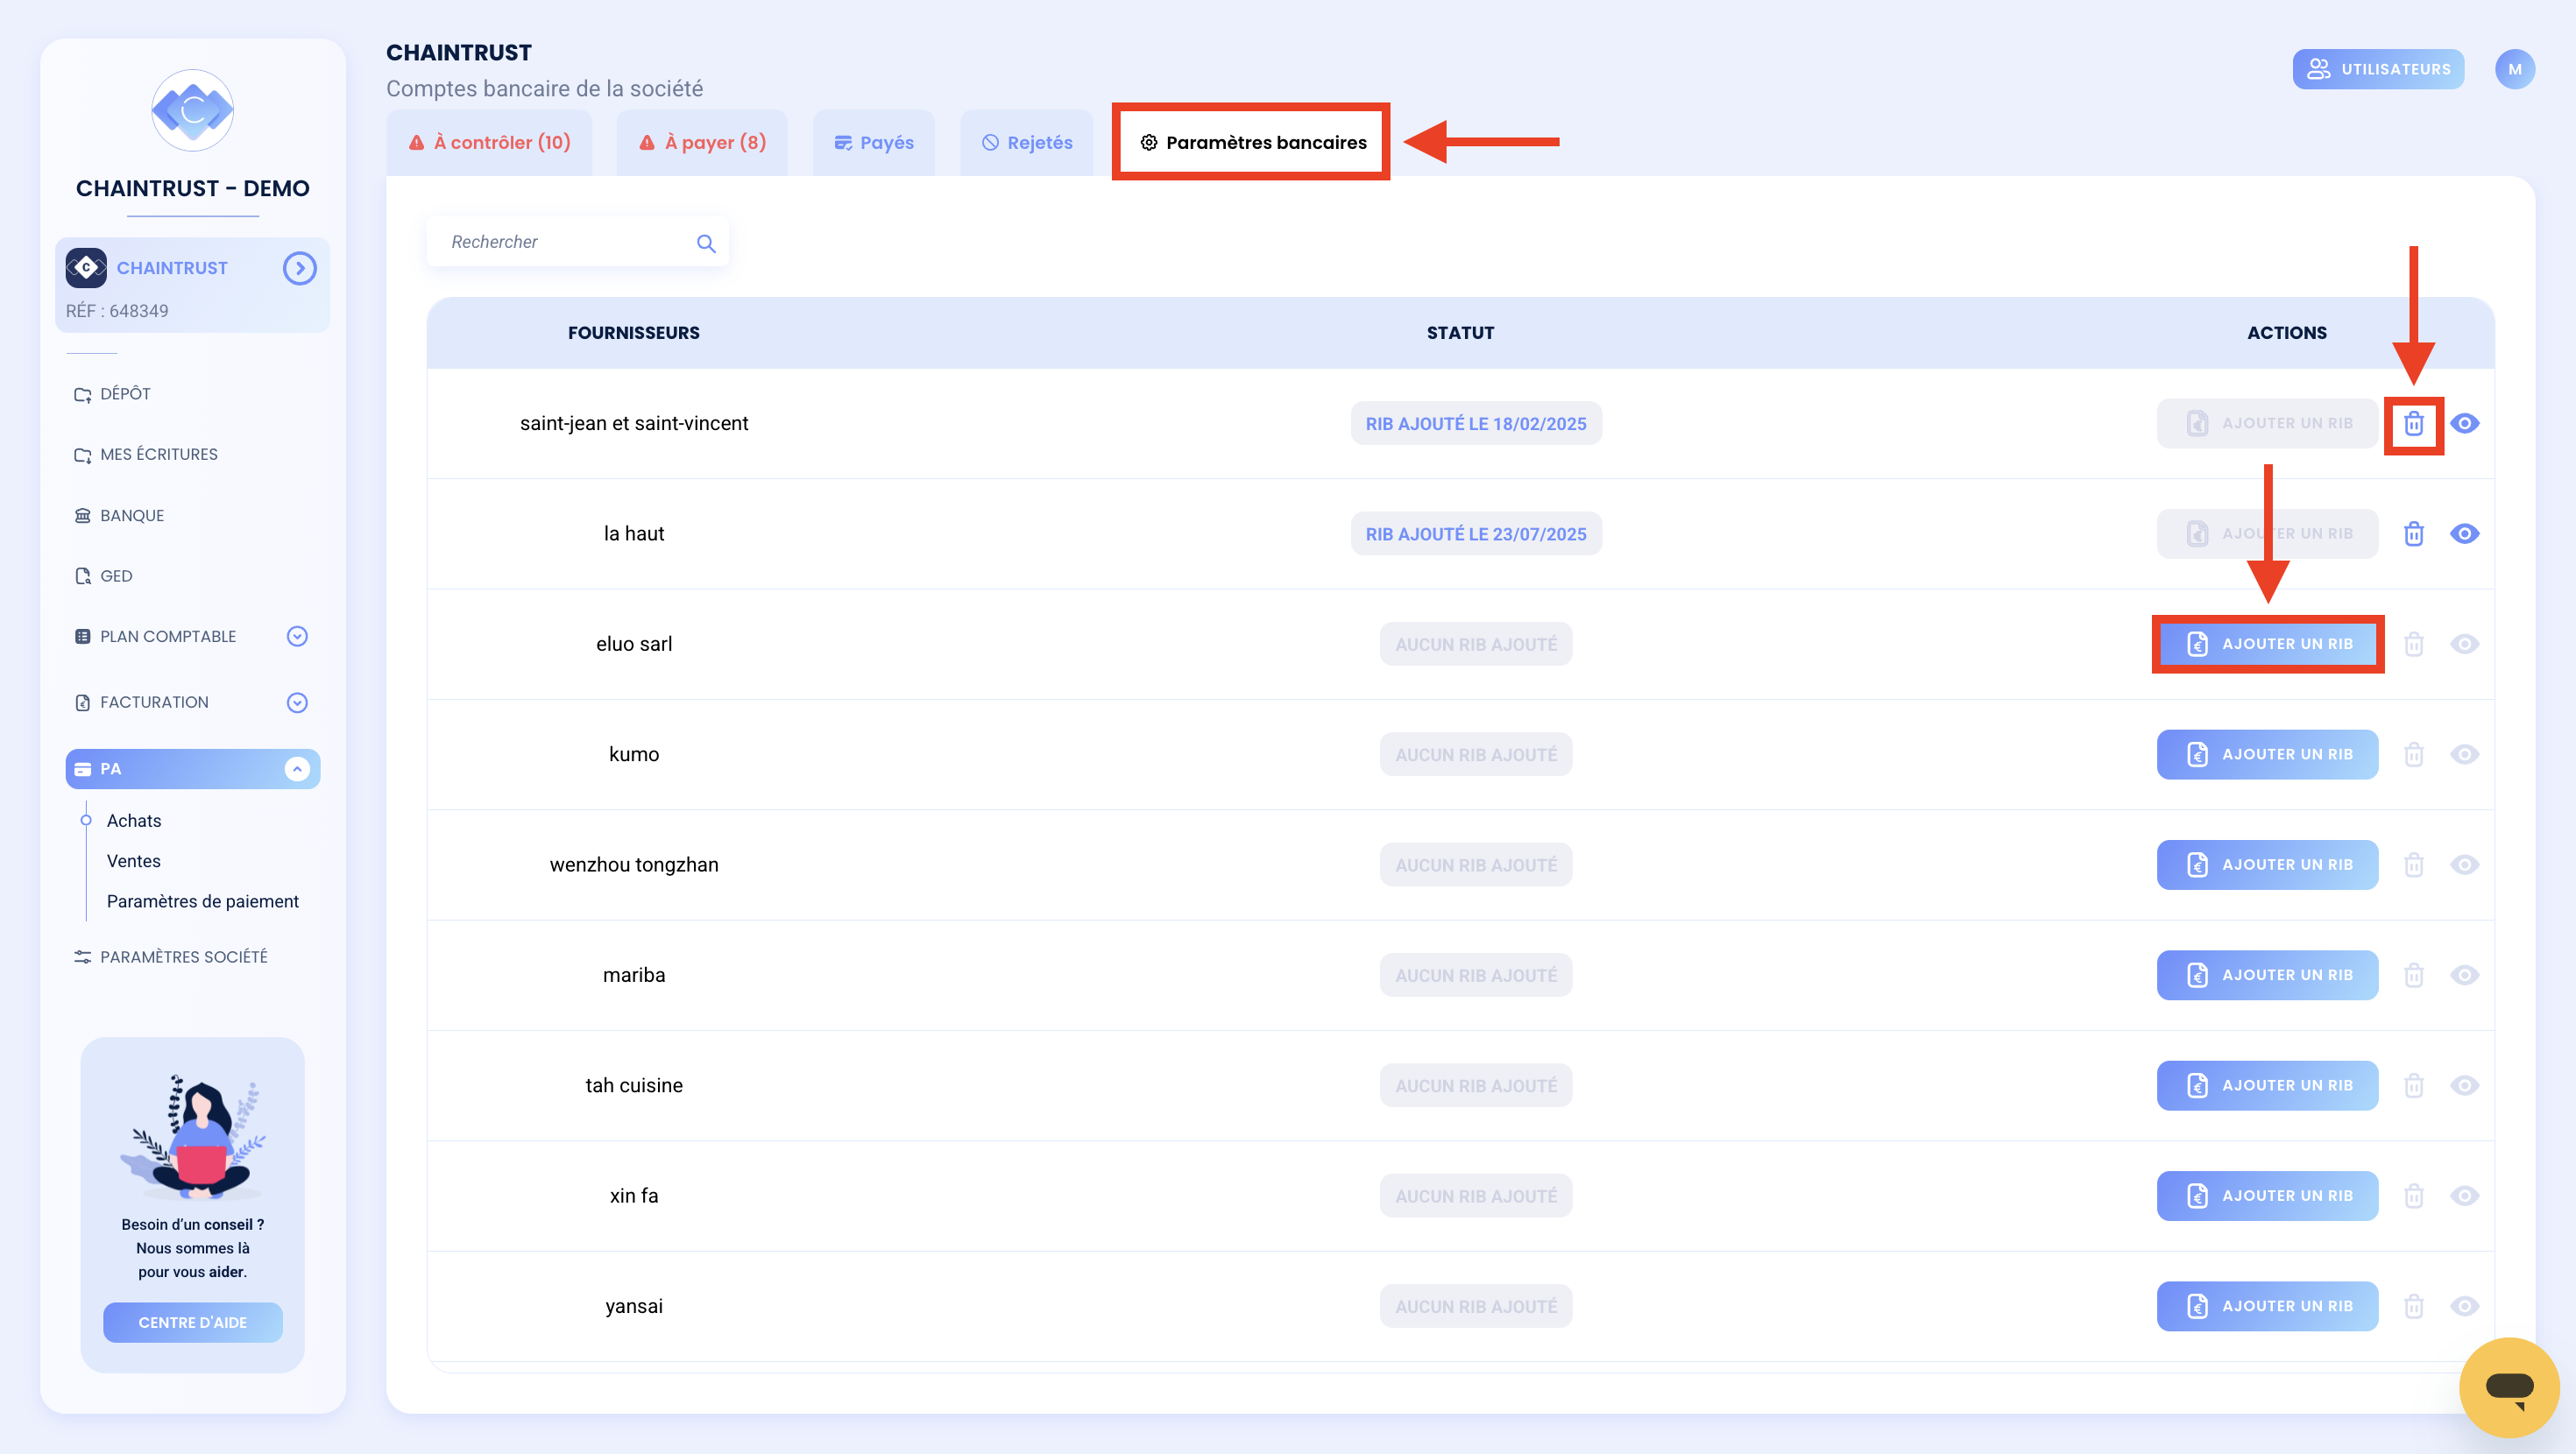Focus the Rechercher search field
Screen dimensions: 2576x1454
577,242
